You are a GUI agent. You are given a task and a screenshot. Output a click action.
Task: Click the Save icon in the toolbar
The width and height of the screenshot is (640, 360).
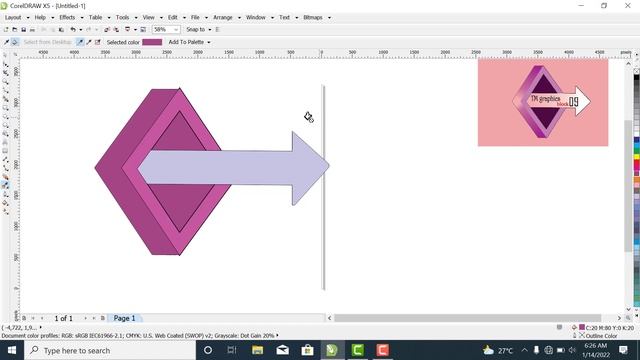tap(23, 29)
